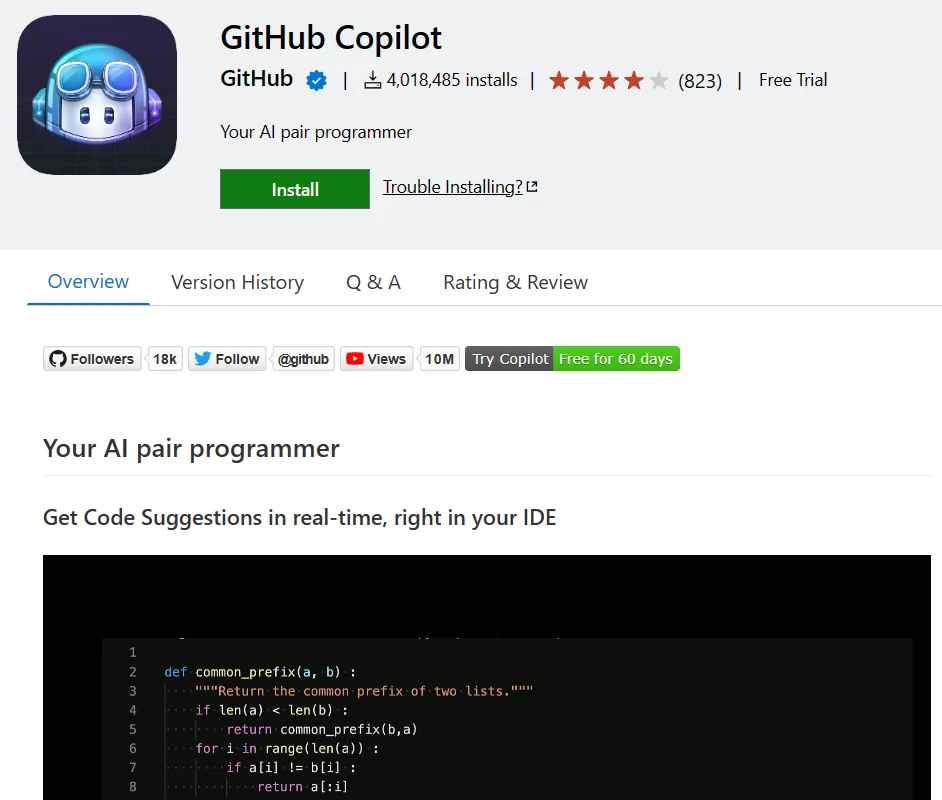Click the download icon beside installs count
This screenshot has height=800, width=942.
[x=373, y=81]
